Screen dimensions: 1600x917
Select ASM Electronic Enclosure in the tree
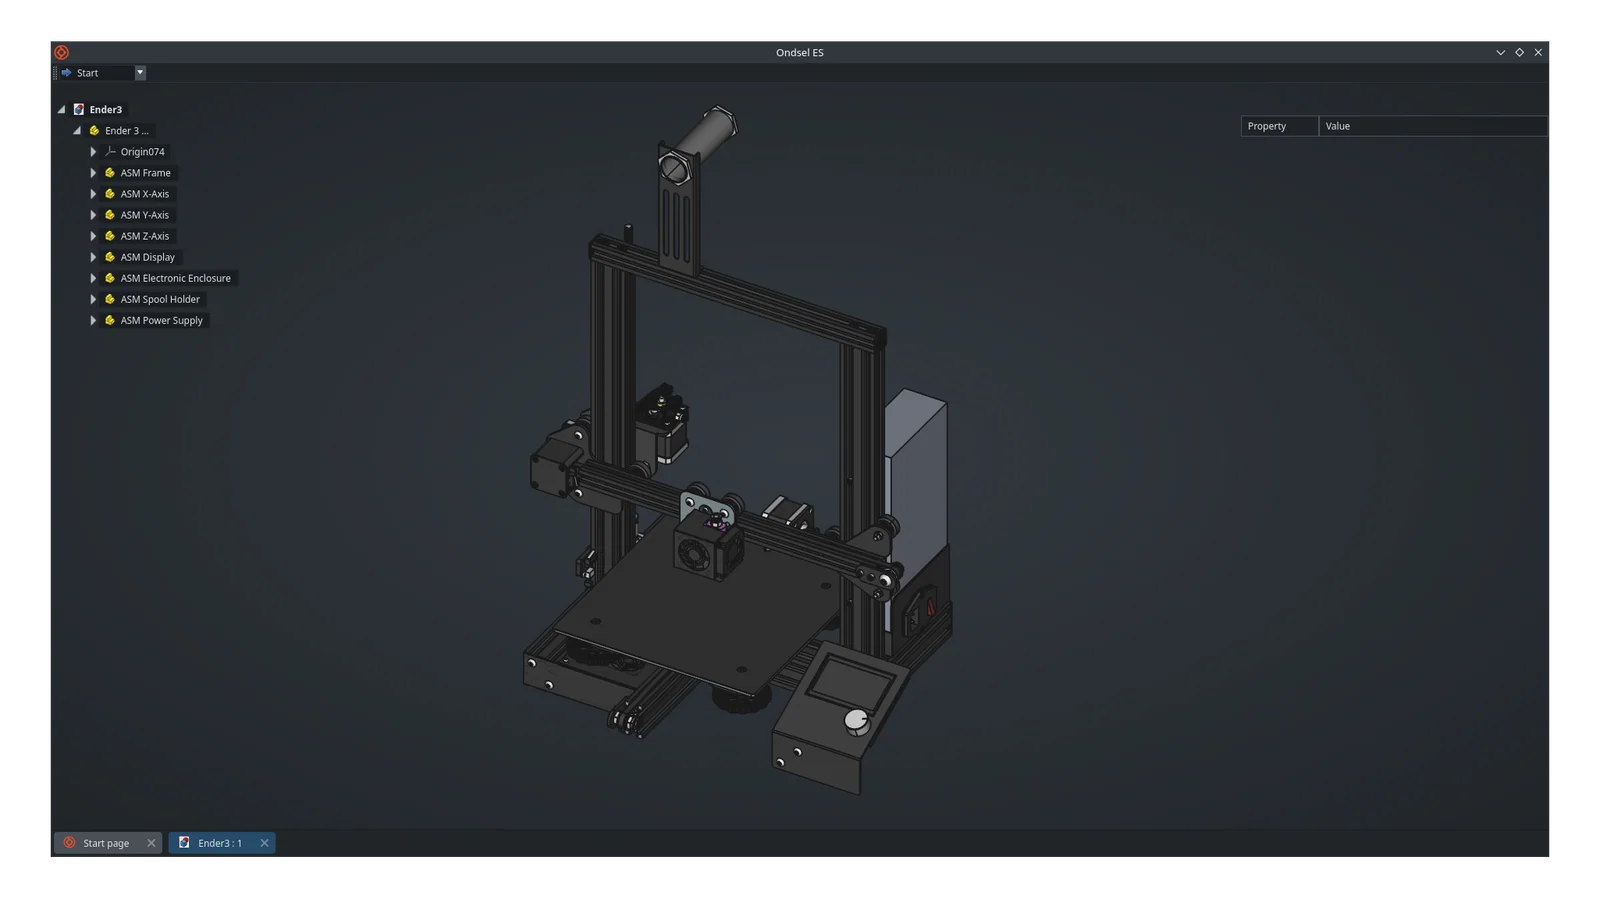(x=176, y=278)
